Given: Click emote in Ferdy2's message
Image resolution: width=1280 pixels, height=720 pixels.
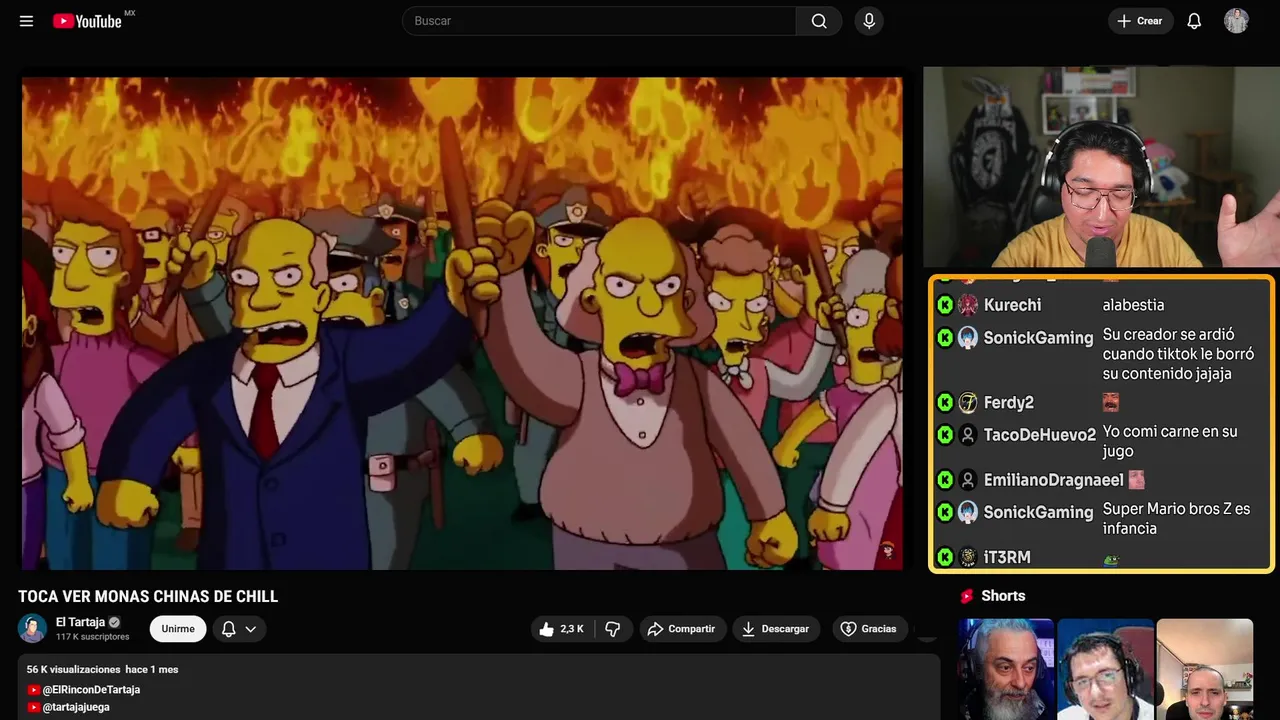Looking at the screenshot, I should click(x=1110, y=403).
